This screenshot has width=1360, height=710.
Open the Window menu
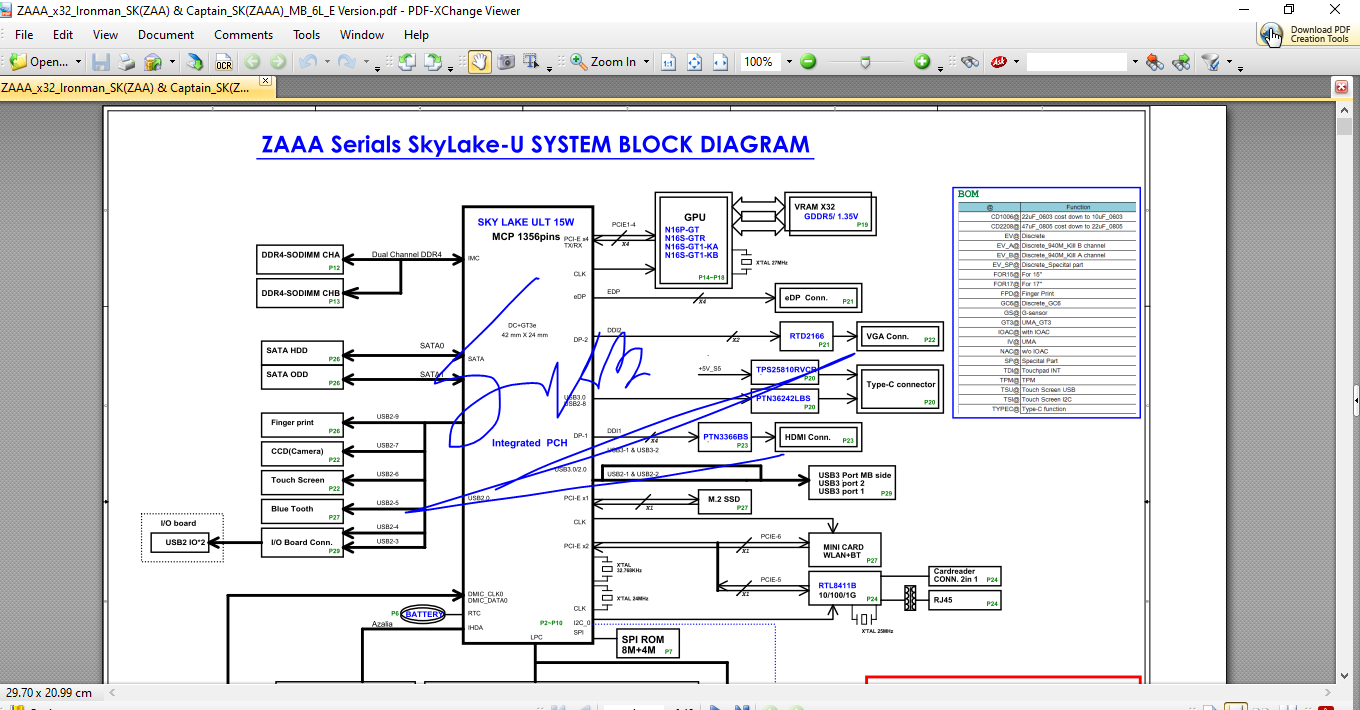362,34
